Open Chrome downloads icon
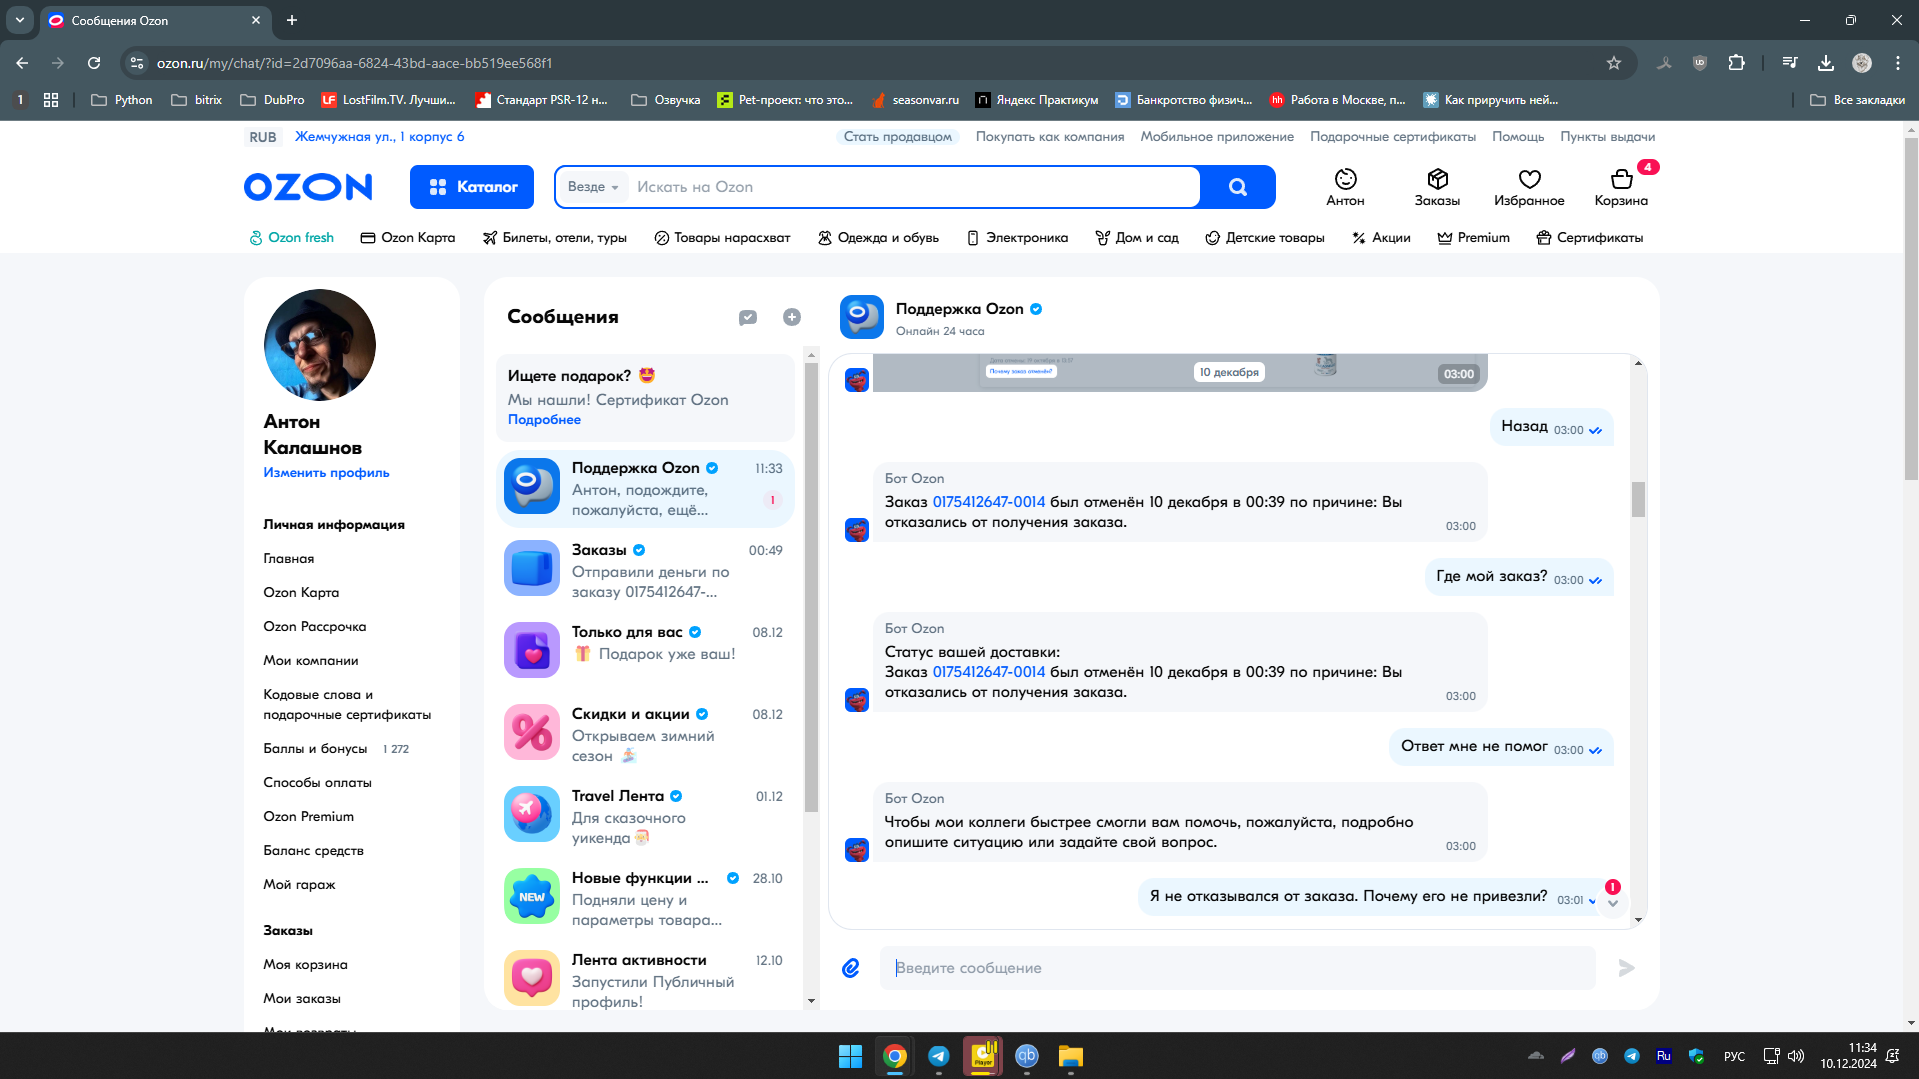 pyautogui.click(x=1825, y=63)
